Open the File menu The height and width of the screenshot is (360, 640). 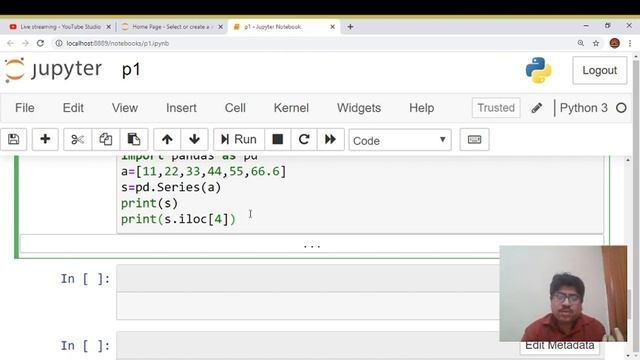24,108
